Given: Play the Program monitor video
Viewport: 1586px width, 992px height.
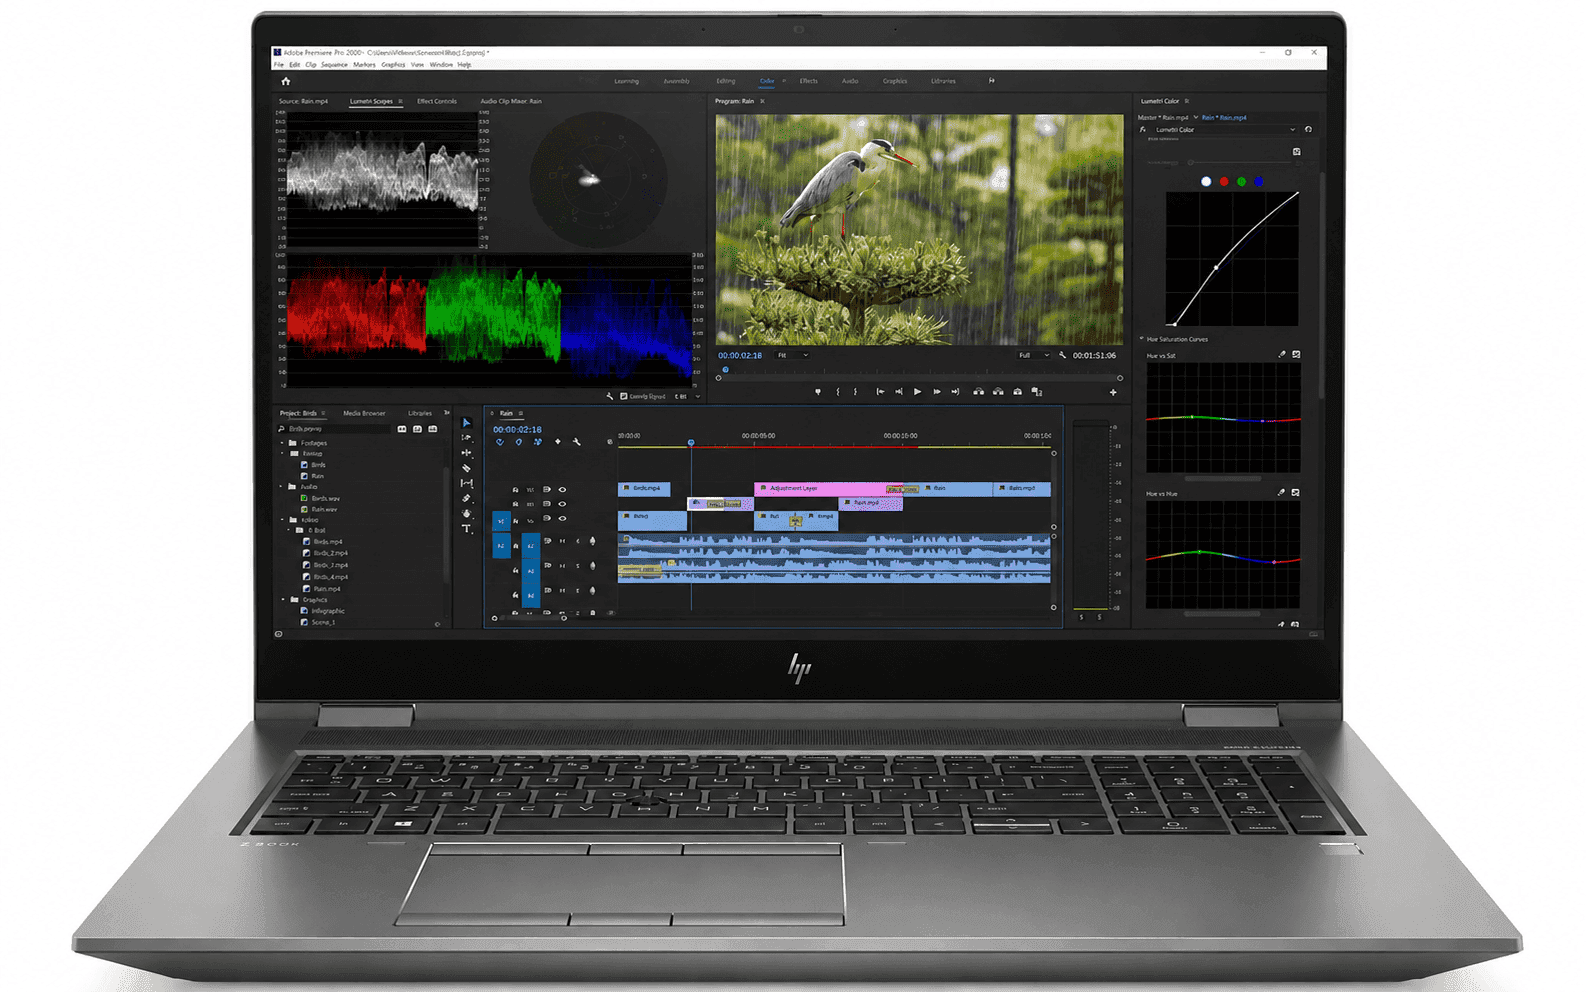Looking at the screenshot, I should 917,392.
